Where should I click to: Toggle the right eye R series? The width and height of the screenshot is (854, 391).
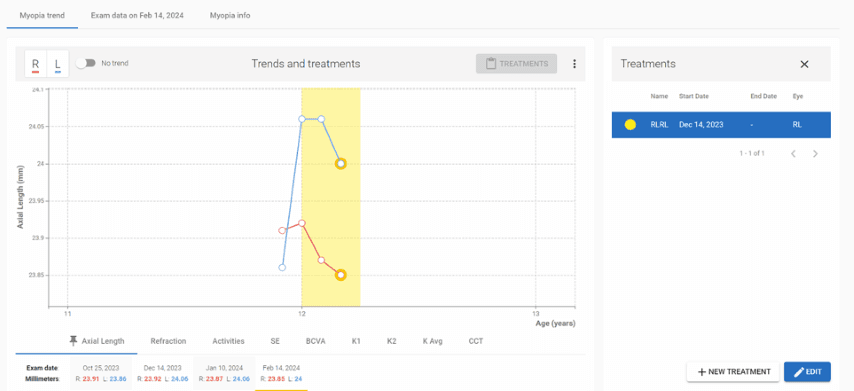pyautogui.click(x=36, y=64)
